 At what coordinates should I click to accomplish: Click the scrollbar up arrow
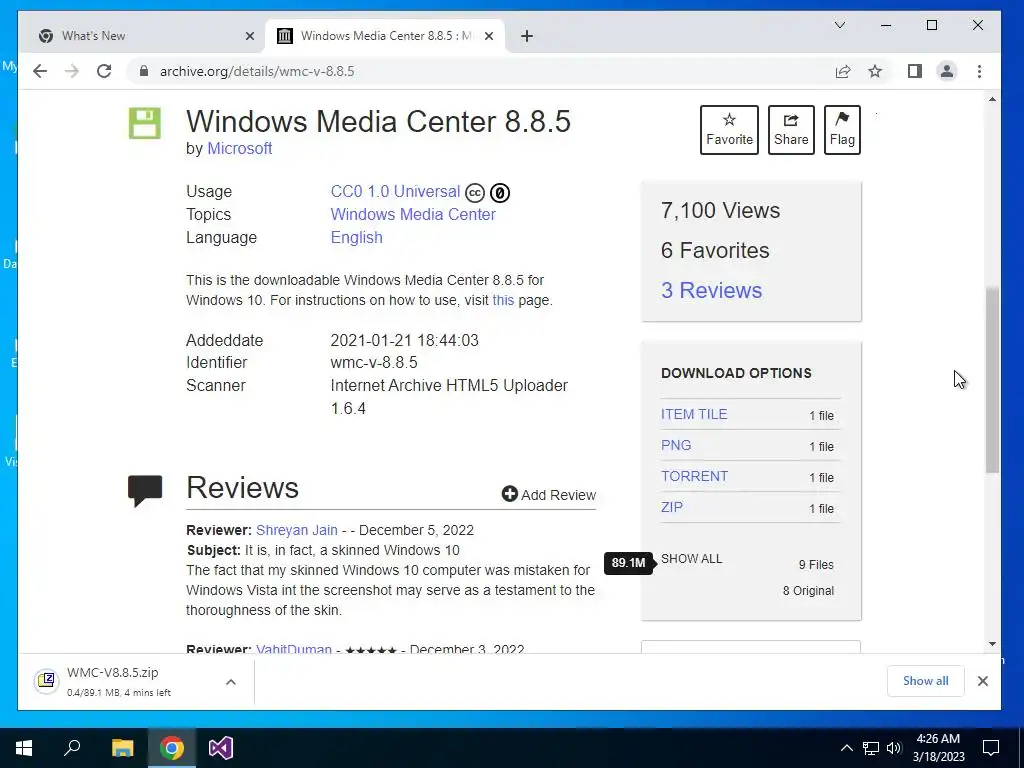pos(992,99)
